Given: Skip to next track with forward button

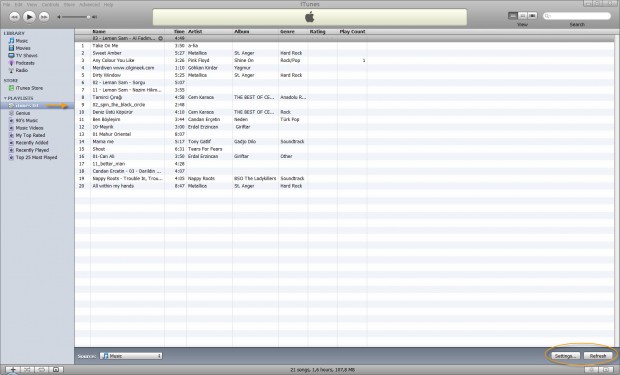Looking at the screenshot, I should [44, 17].
